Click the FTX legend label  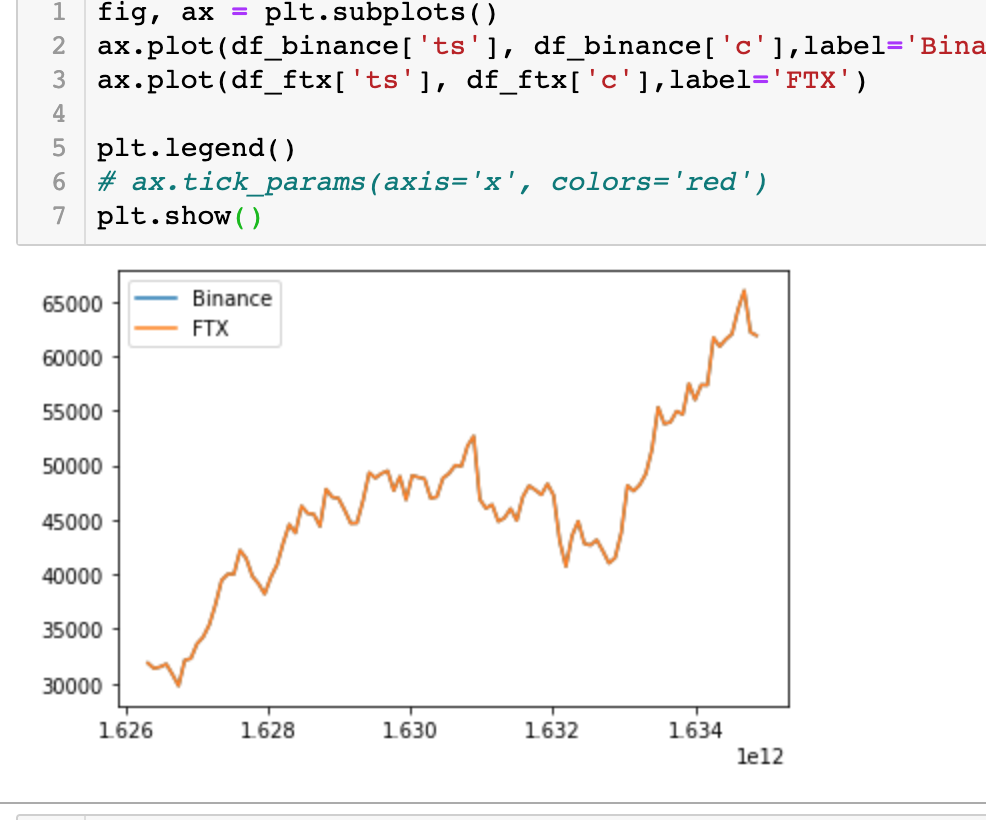(210, 328)
